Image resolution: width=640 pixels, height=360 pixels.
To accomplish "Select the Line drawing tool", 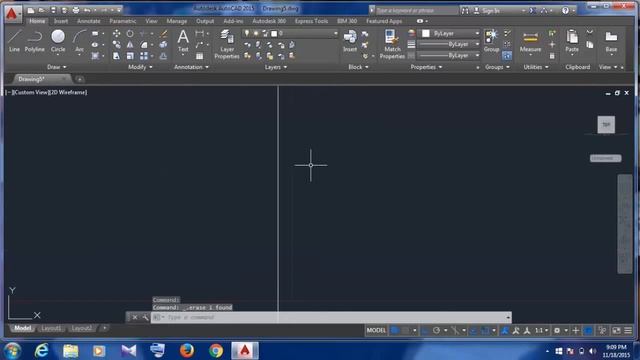I will (x=14, y=41).
